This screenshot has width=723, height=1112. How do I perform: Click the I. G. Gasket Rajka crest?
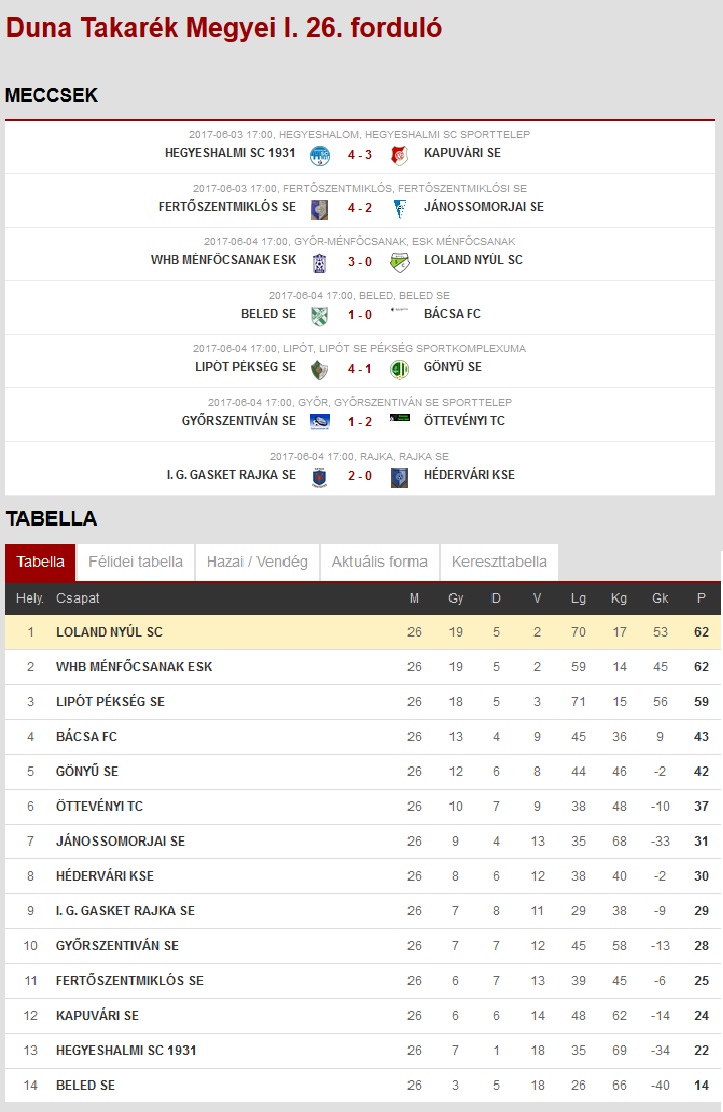(320, 477)
